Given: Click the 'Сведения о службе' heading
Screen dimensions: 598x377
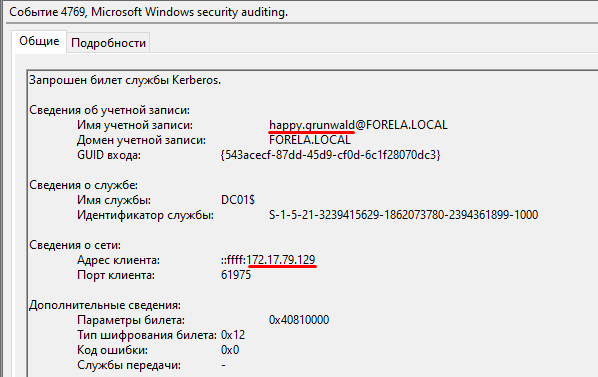Looking at the screenshot, I should point(84,185).
